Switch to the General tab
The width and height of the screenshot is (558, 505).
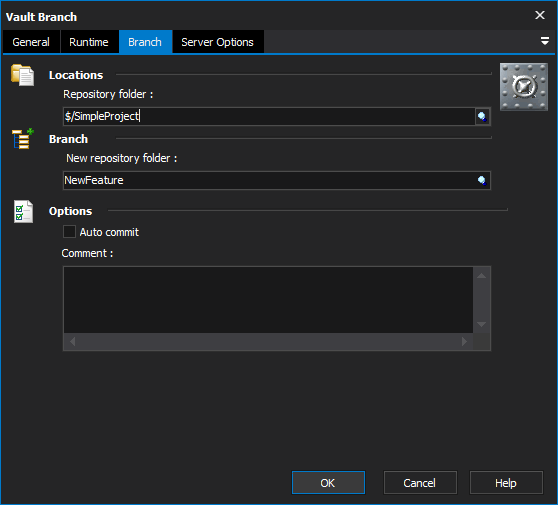[31, 42]
